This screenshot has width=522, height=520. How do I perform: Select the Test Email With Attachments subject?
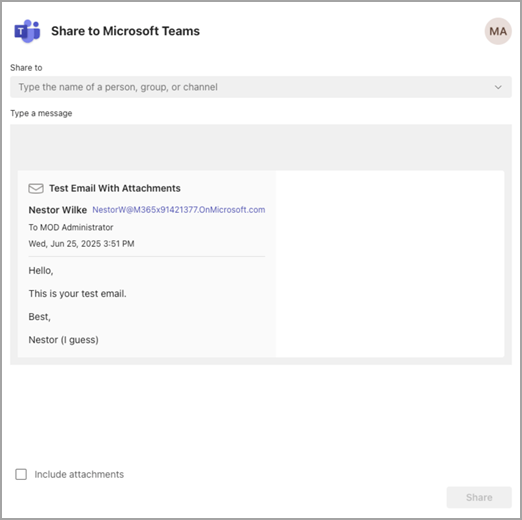(115, 188)
